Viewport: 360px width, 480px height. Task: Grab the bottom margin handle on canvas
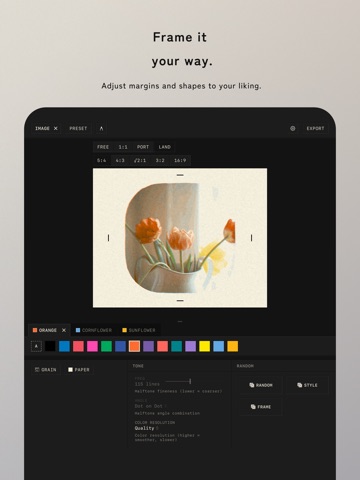coord(180,300)
